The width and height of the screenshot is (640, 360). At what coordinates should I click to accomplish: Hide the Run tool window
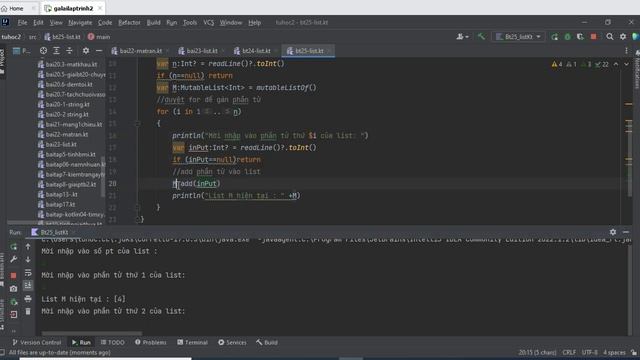point(626,232)
